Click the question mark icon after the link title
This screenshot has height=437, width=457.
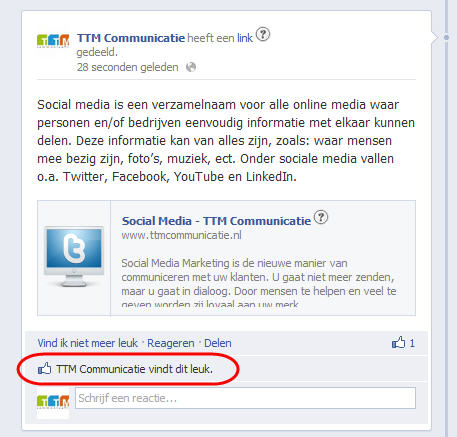[321, 217]
